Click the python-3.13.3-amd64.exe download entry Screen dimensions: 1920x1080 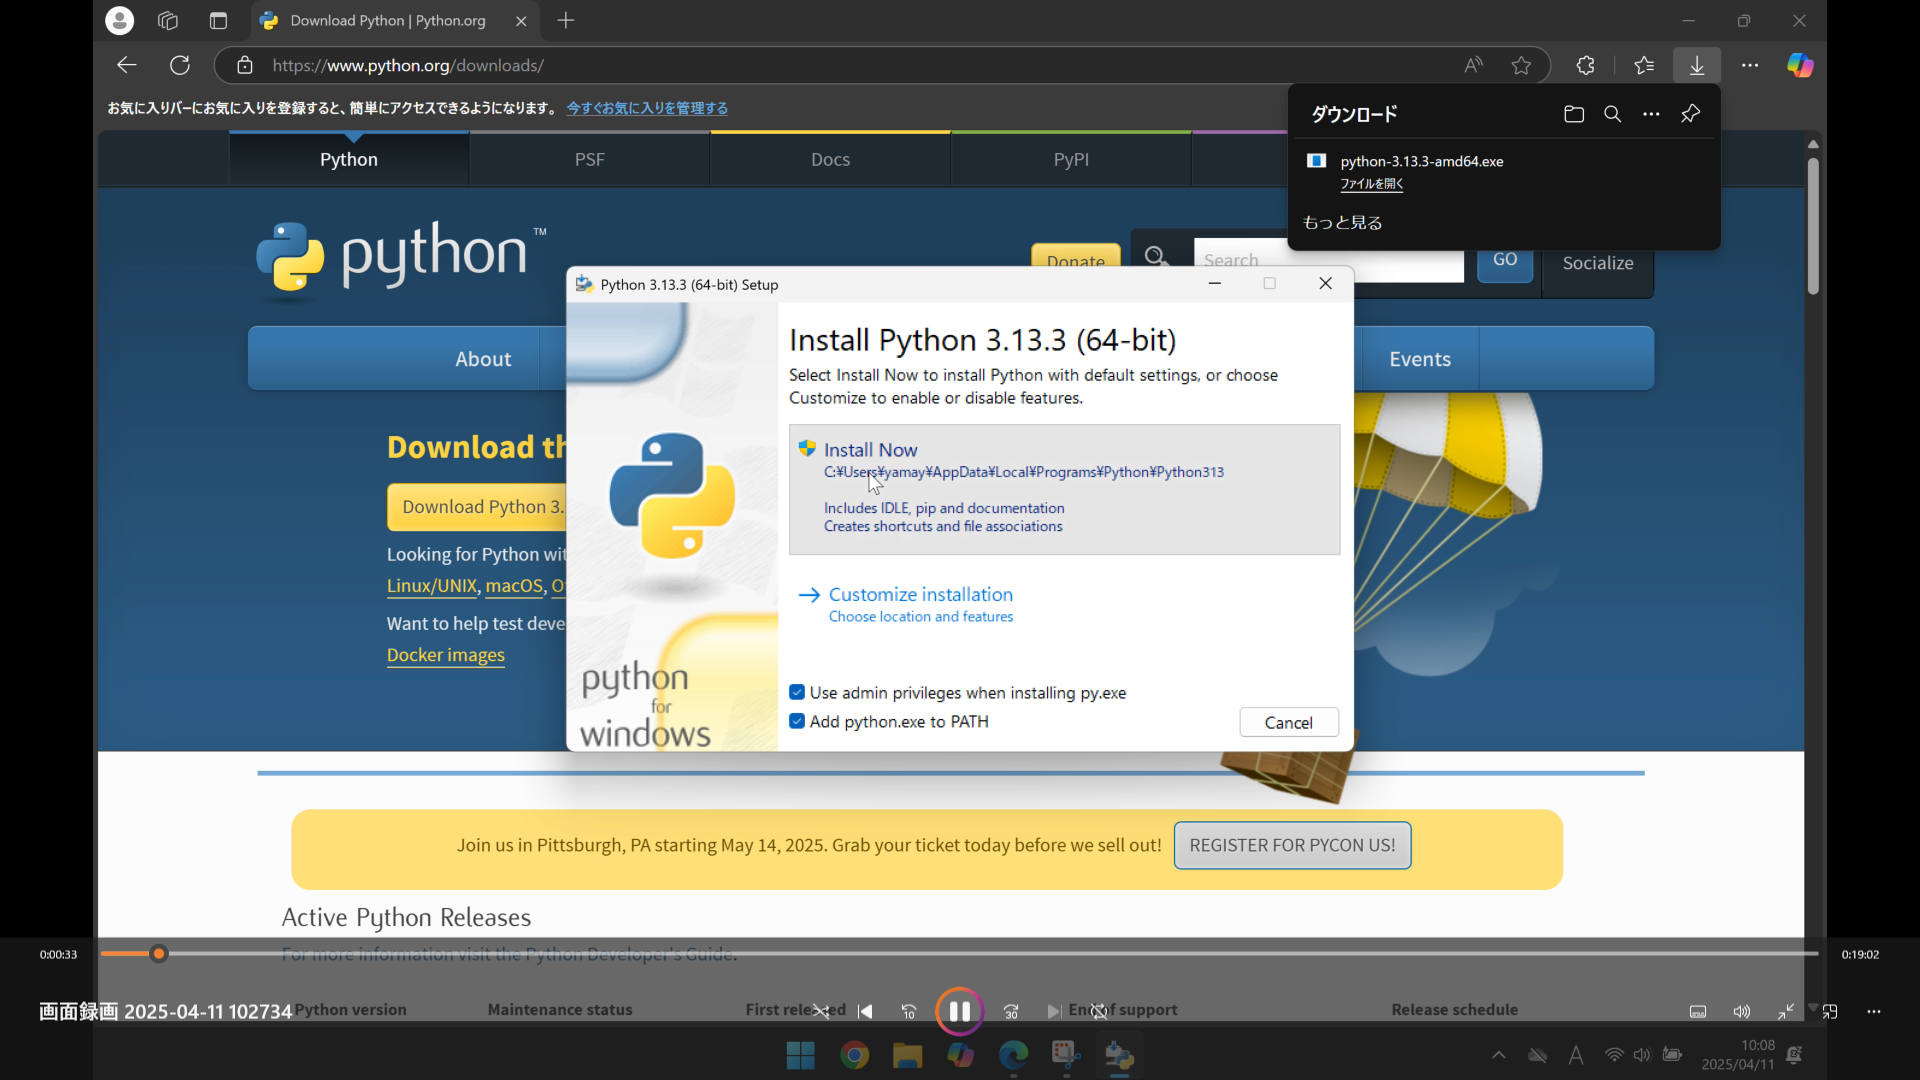coord(1421,161)
